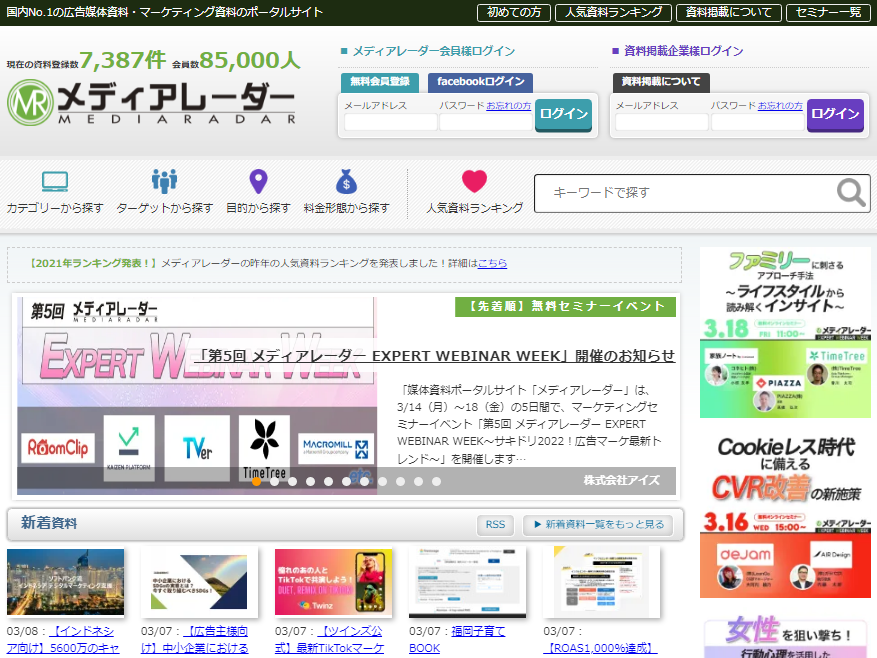Open the 福岡子育て BOOK thumbnail
The image size is (877, 658).
click(x=468, y=582)
